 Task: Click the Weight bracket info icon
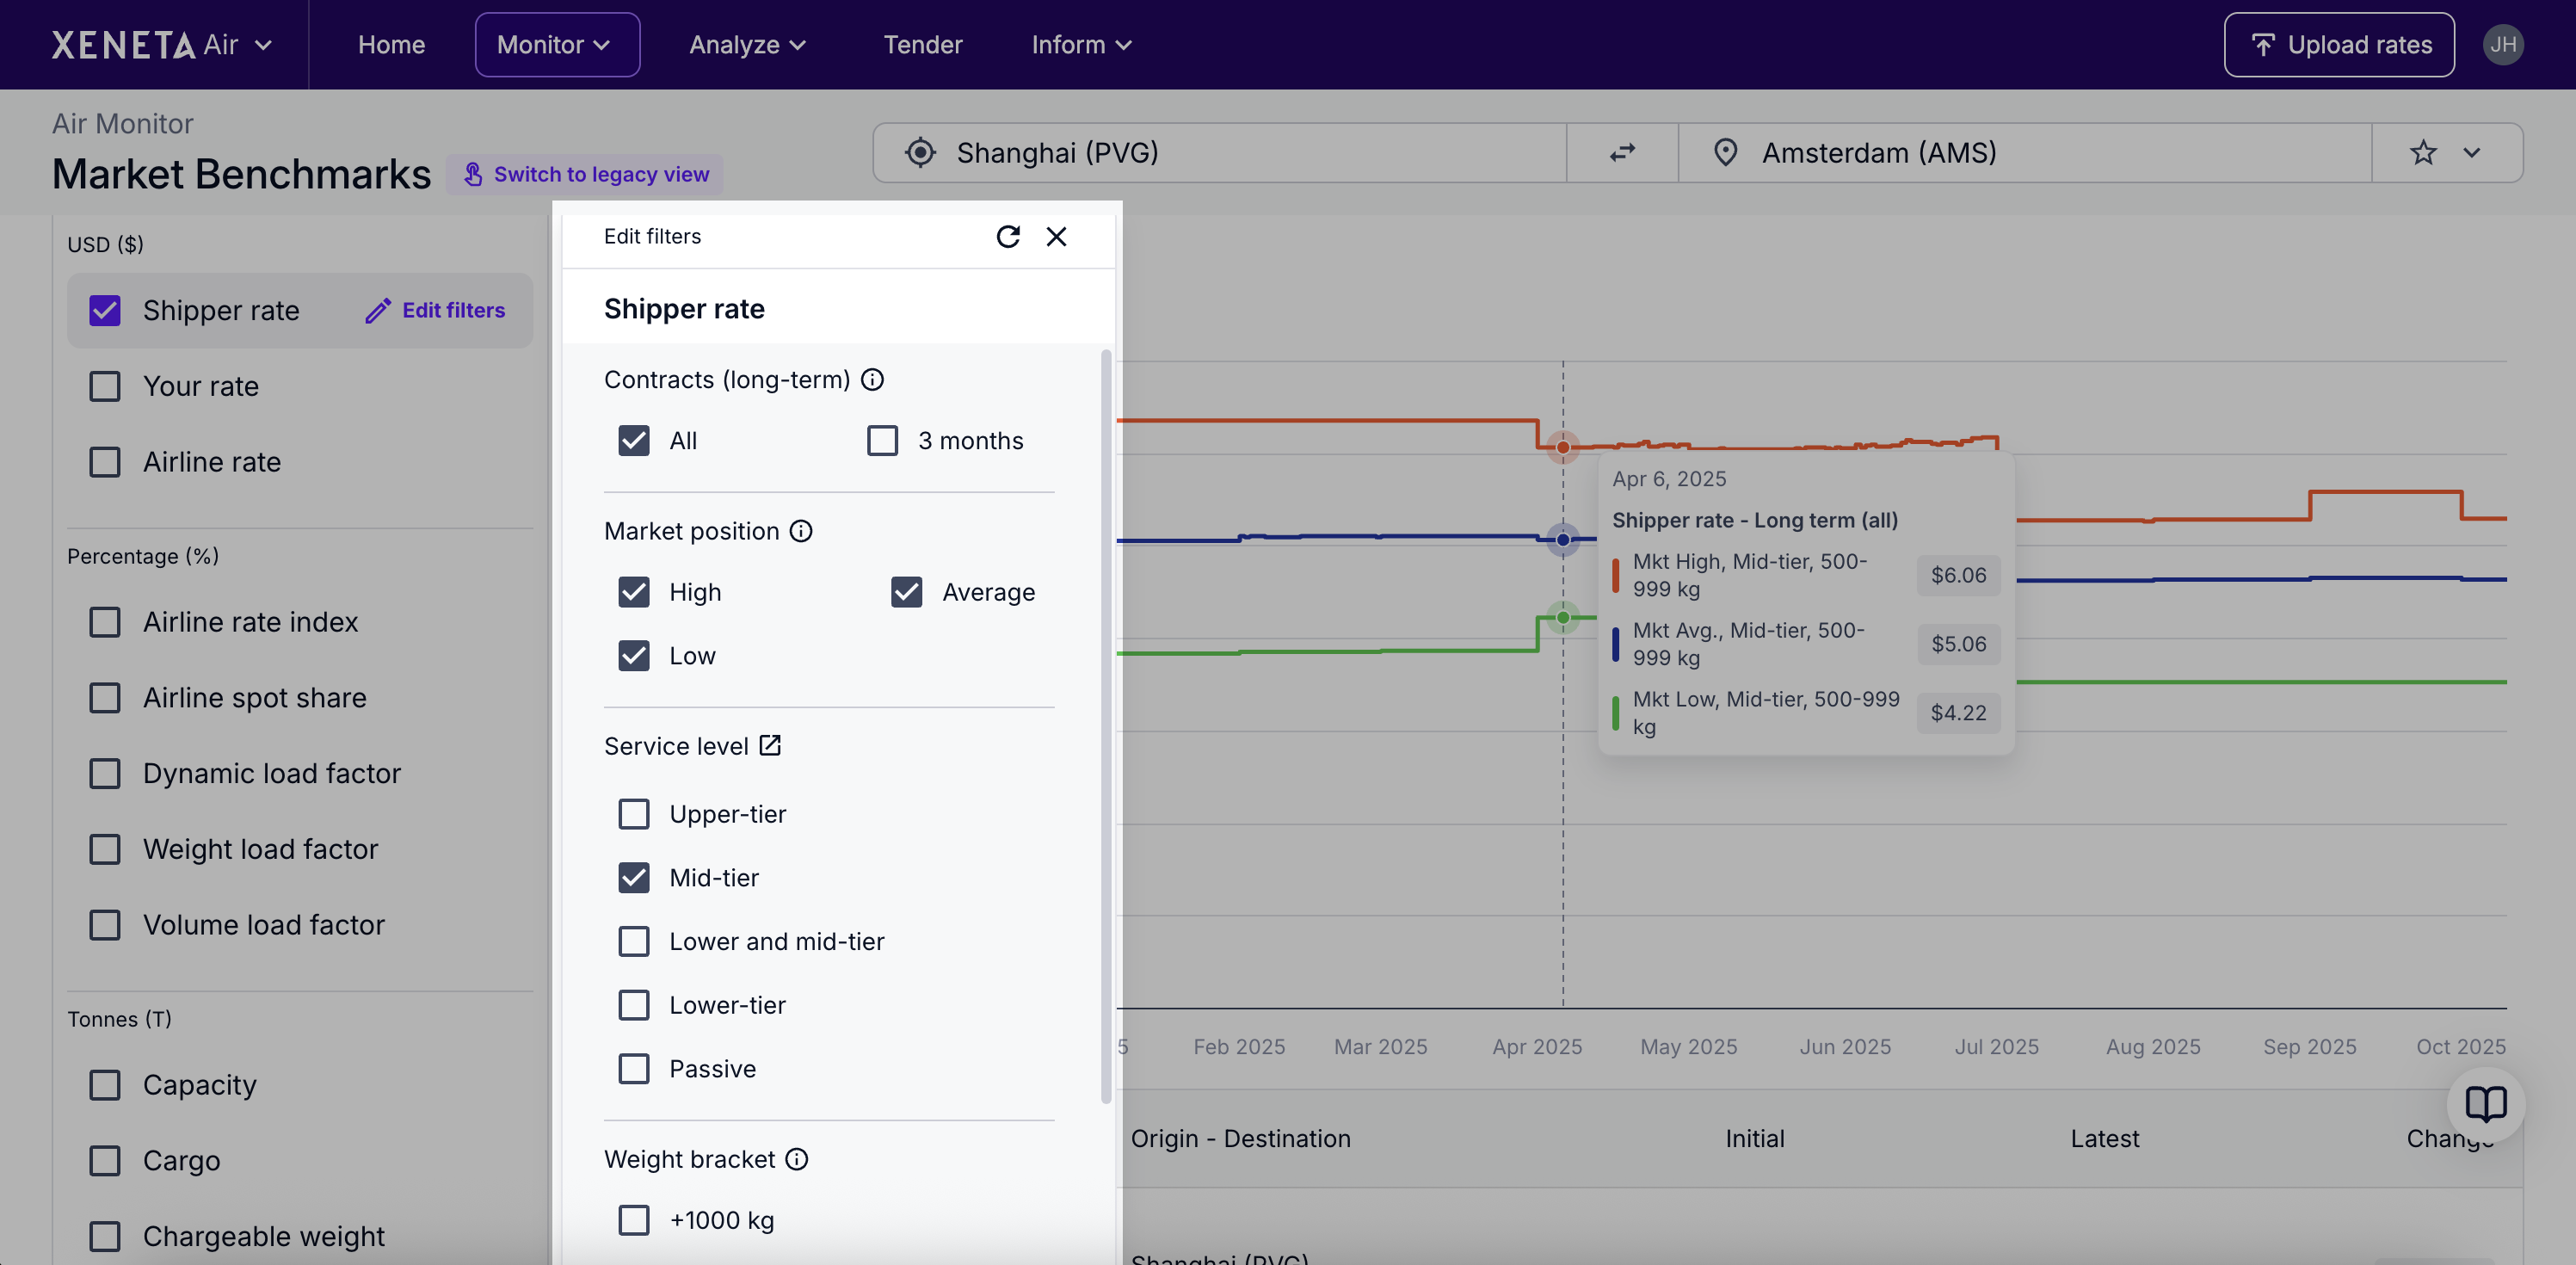point(796,1159)
